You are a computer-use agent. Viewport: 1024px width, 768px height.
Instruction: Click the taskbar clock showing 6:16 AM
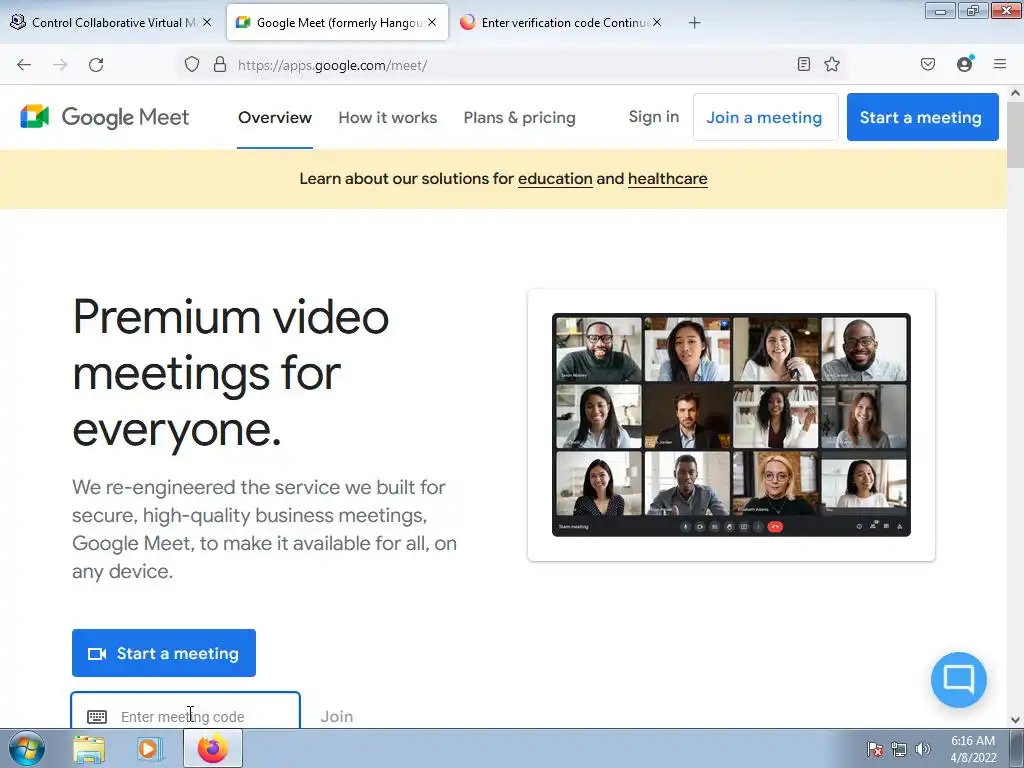coord(973,749)
